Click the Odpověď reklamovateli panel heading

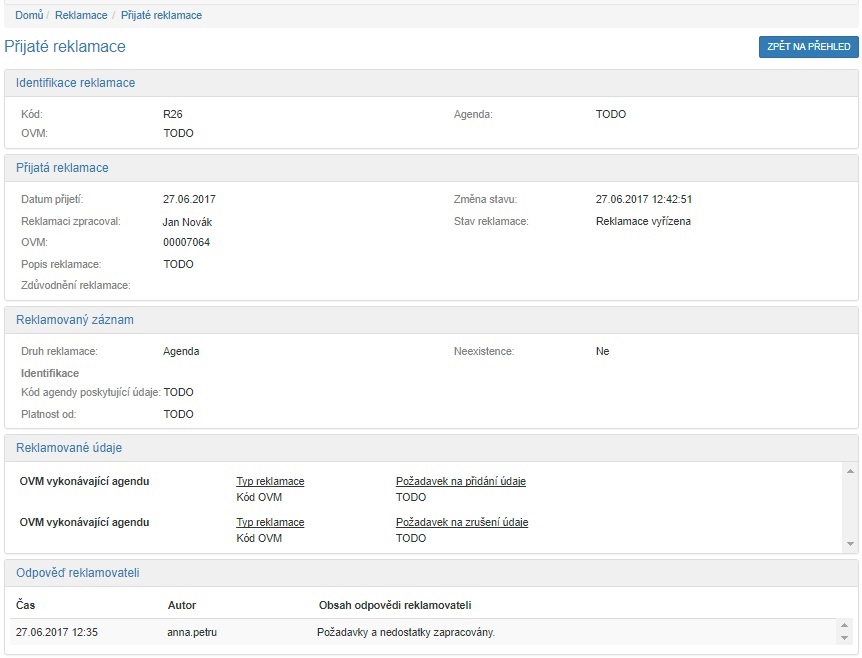(78, 572)
